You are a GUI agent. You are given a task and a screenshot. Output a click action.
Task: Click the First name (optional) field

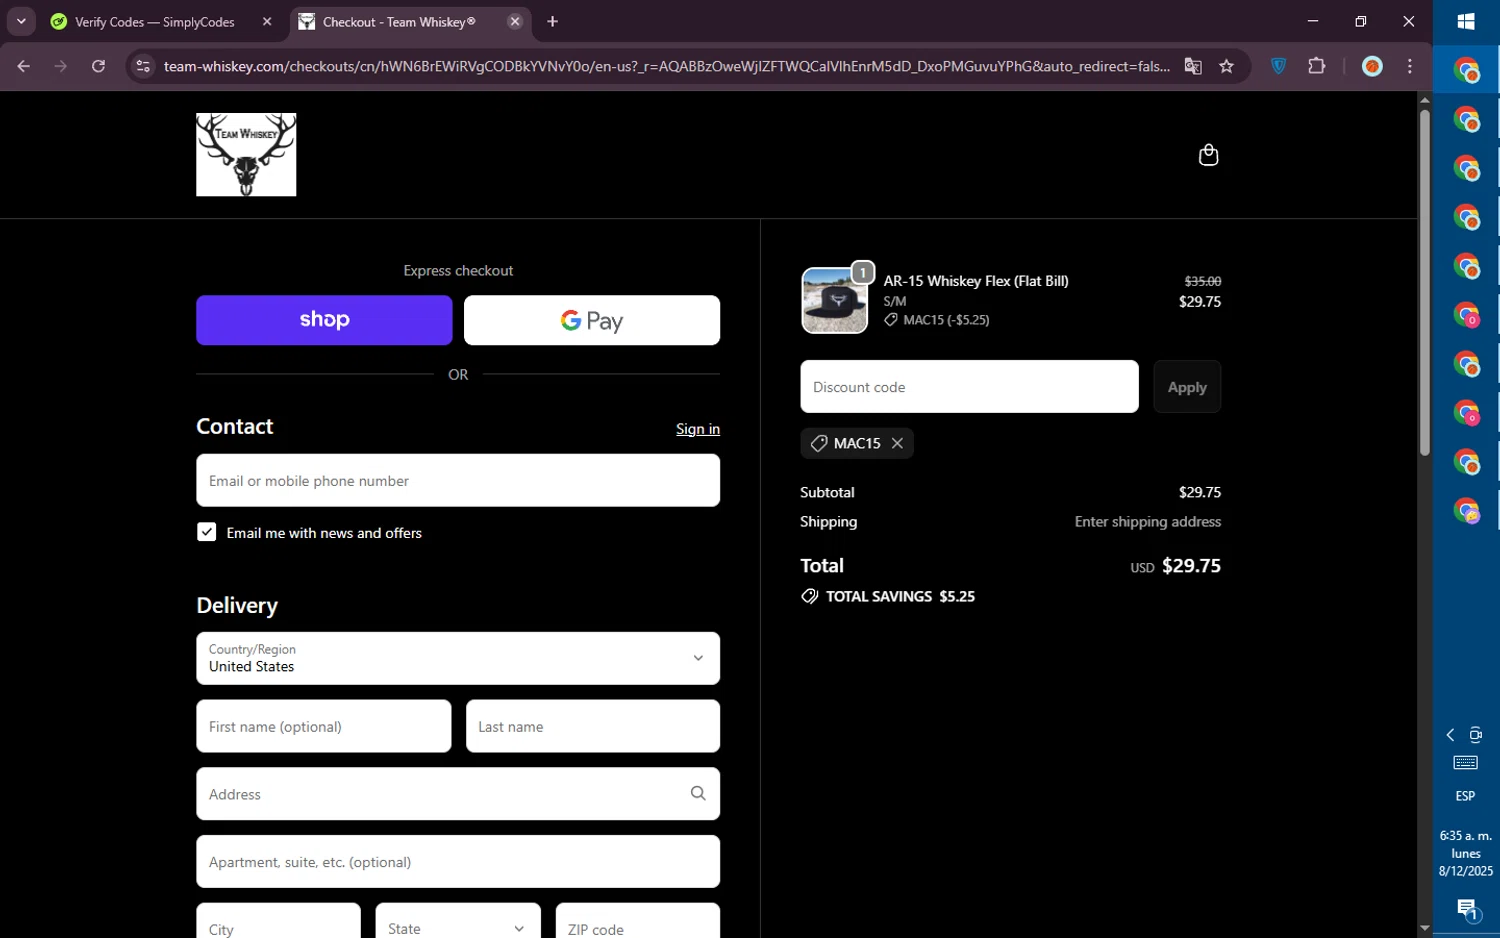coord(324,726)
